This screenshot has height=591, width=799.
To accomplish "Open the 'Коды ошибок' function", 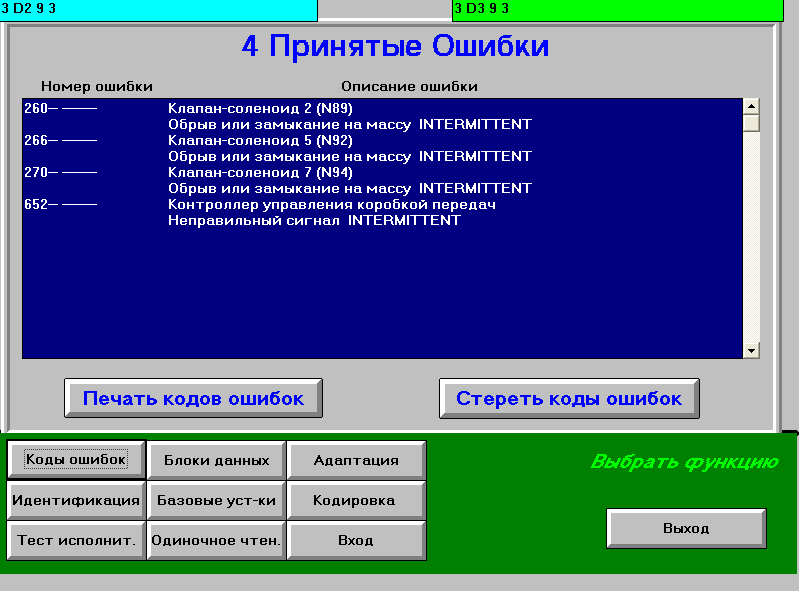I will click(76, 460).
